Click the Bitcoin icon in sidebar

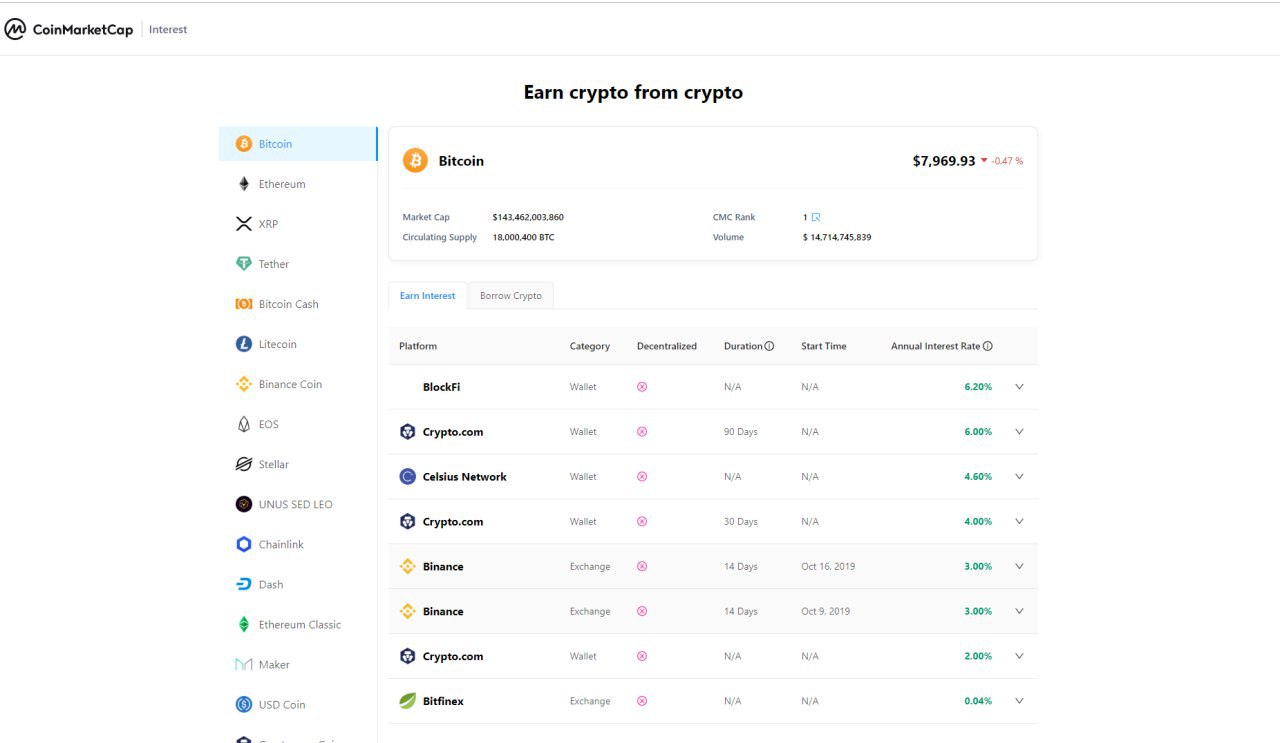(244, 144)
